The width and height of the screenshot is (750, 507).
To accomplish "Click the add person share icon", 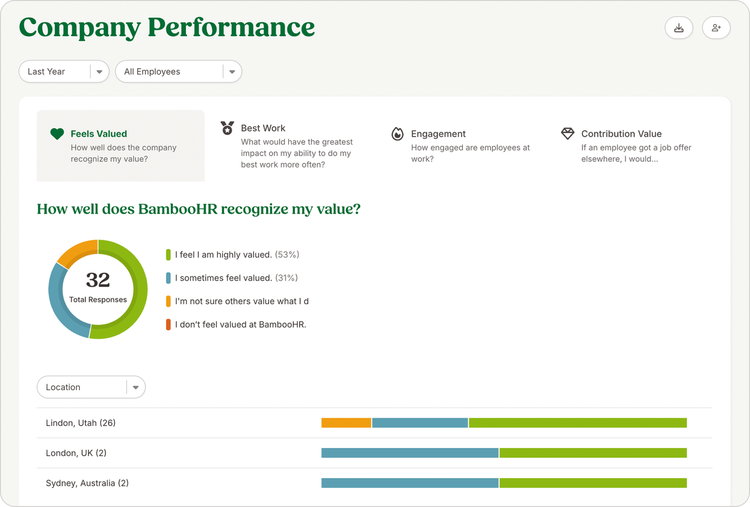I will pos(716,28).
